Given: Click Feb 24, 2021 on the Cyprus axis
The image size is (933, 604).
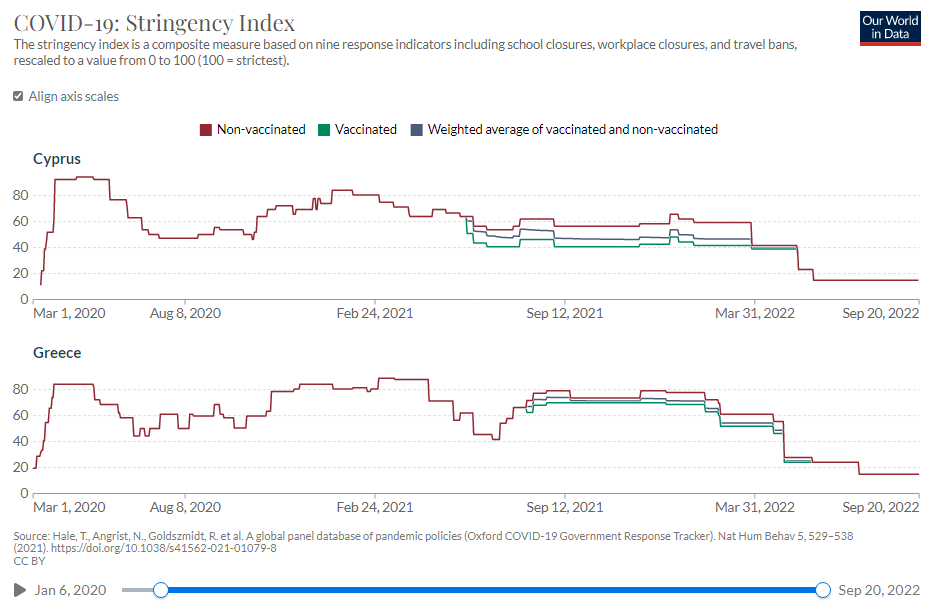Looking at the screenshot, I should click(x=375, y=313).
